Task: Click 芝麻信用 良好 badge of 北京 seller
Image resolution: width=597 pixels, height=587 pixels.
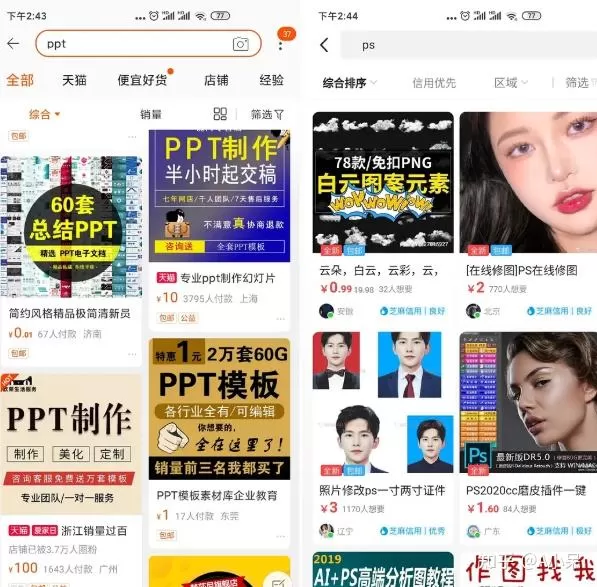Action: point(559,311)
